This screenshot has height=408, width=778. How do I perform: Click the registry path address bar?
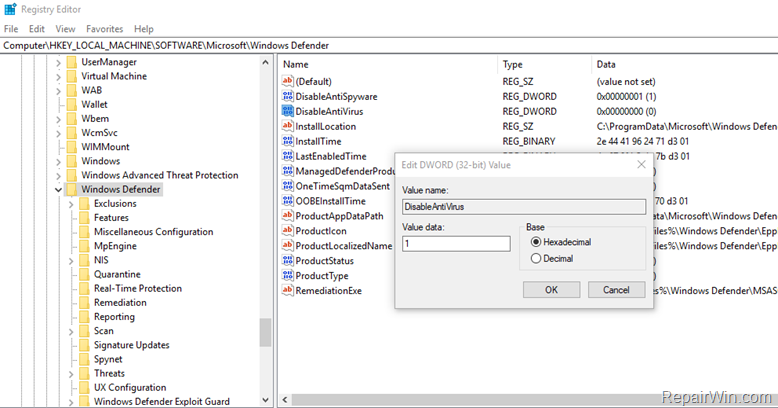coord(389,46)
